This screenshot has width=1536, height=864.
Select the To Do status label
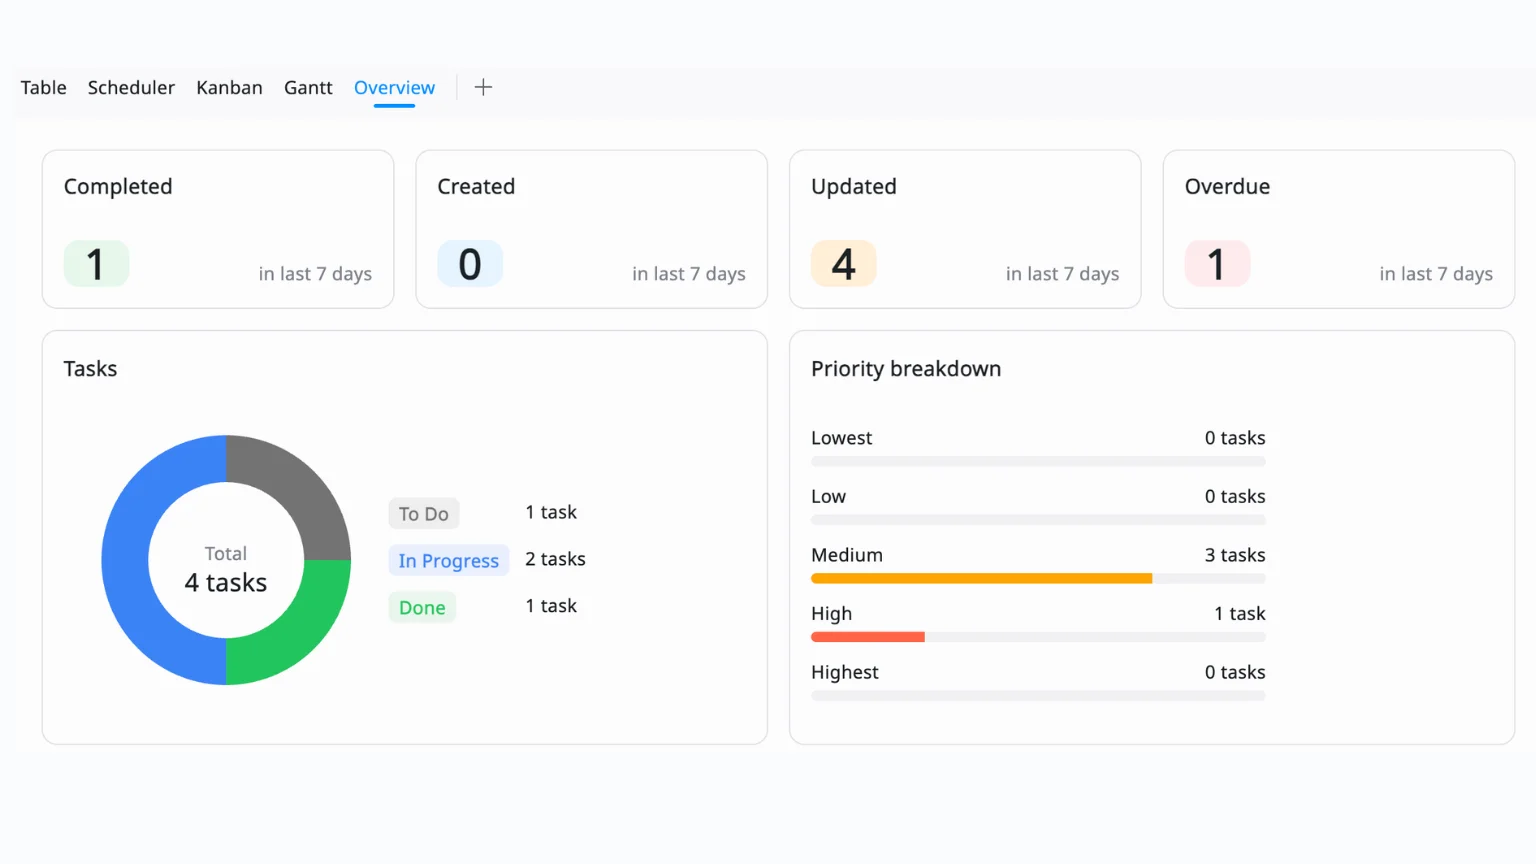pyautogui.click(x=423, y=514)
